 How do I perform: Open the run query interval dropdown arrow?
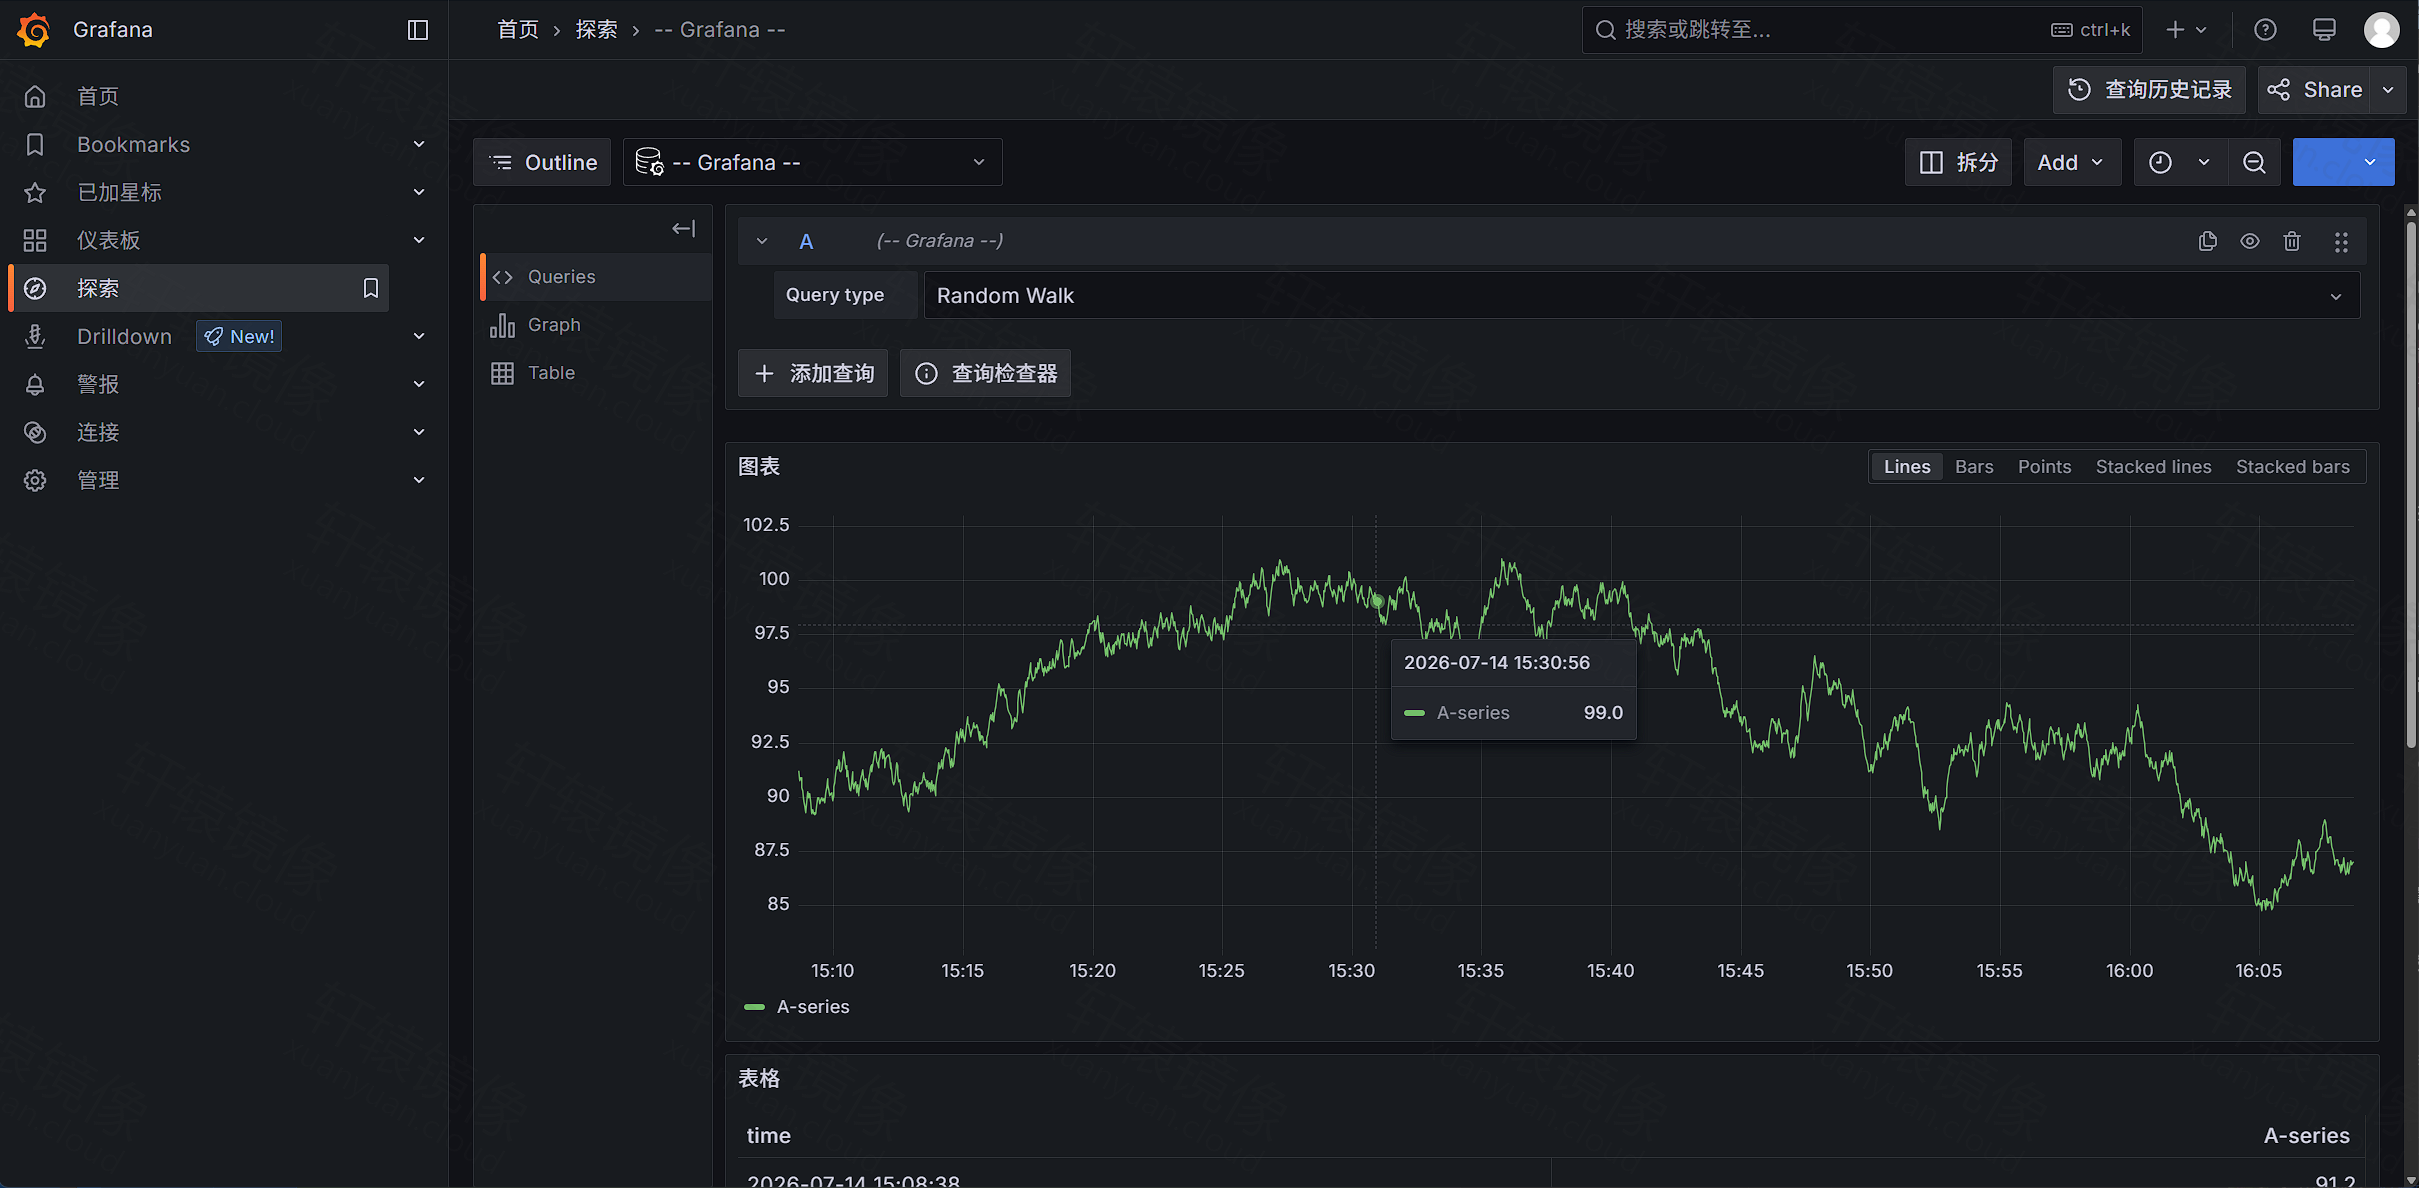coord(2370,162)
